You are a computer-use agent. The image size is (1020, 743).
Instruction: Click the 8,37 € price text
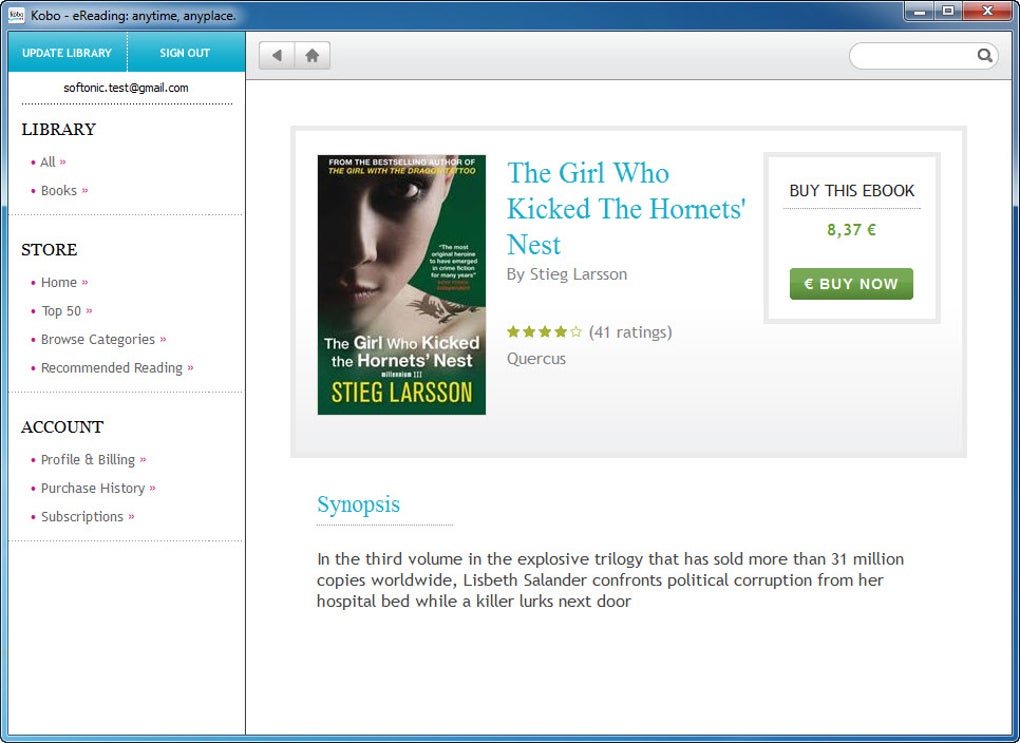coord(851,230)
